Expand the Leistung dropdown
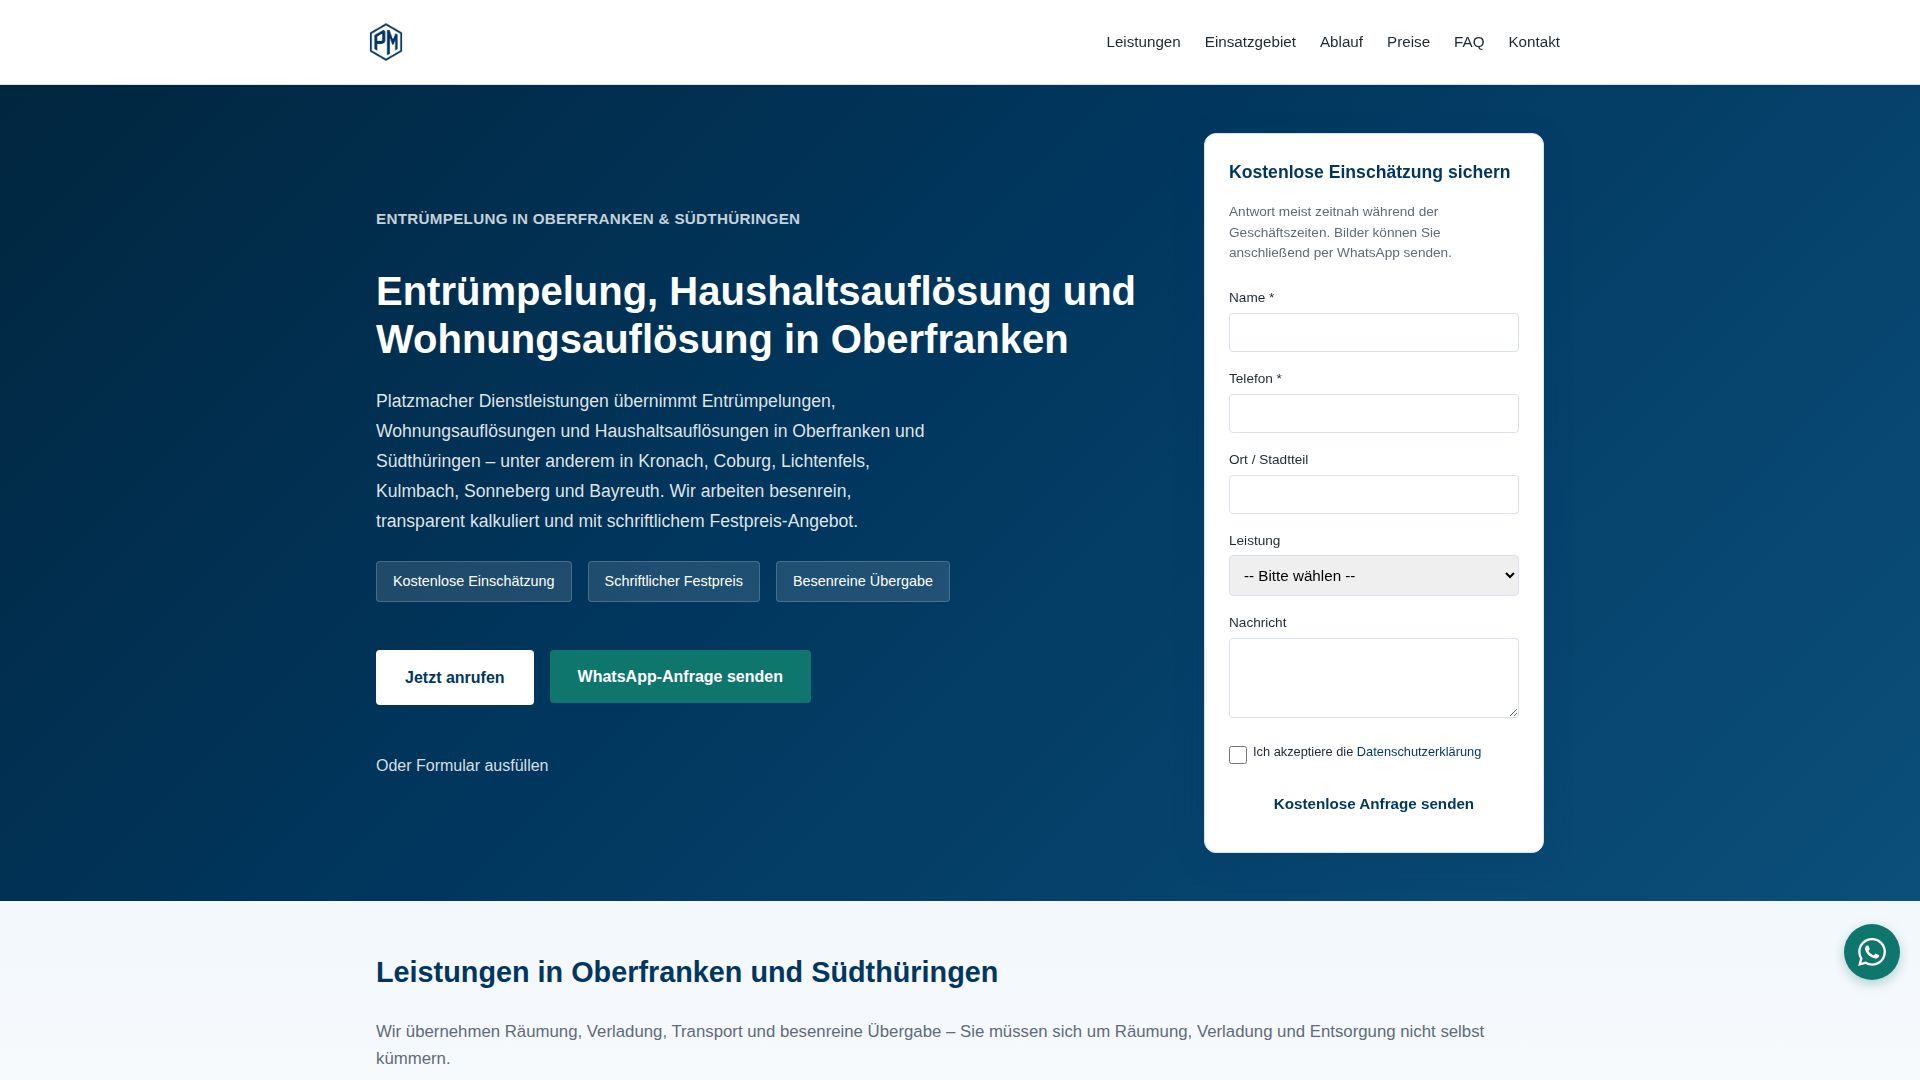This screenshot has width=1920, height=1080. click(x=1373, y=576)
